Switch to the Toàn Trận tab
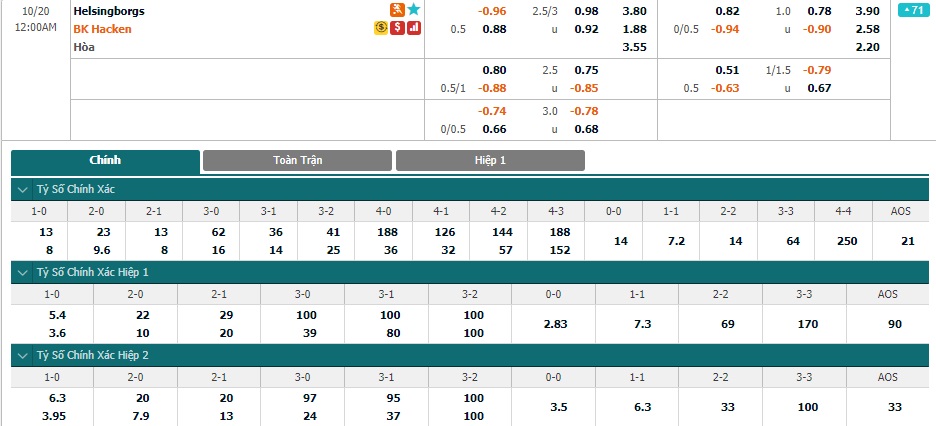This screenshot has height=426, width=936. pos(297,160)
